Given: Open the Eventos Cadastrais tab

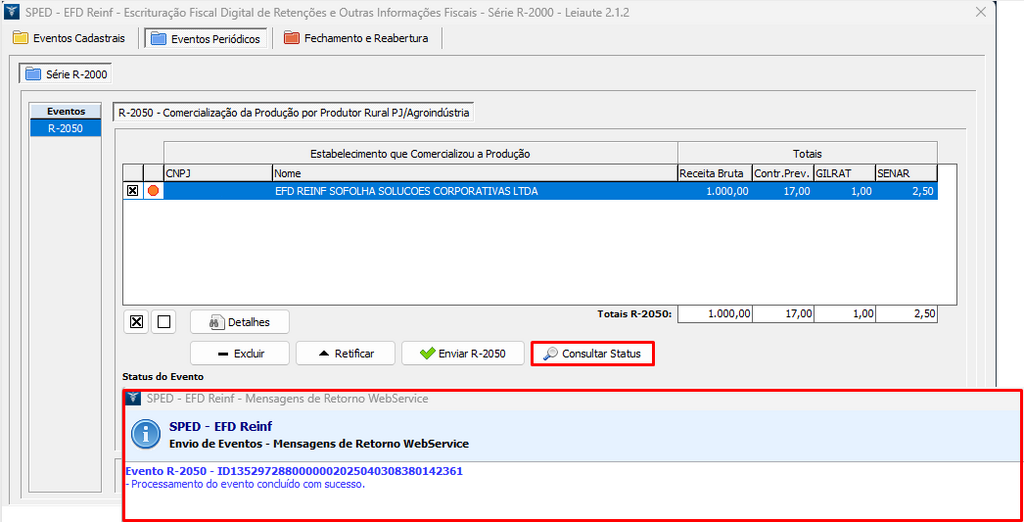Looking at the screenshot, I should [x=69, y=38].
